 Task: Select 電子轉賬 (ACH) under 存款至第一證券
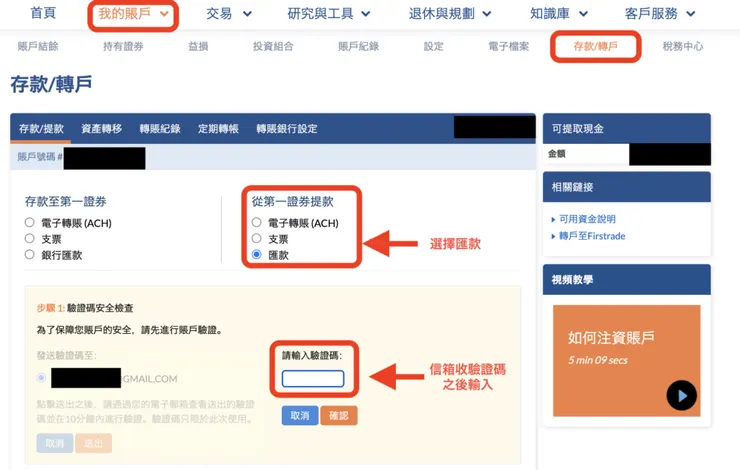pyautogui.click(x=30, y=222)
